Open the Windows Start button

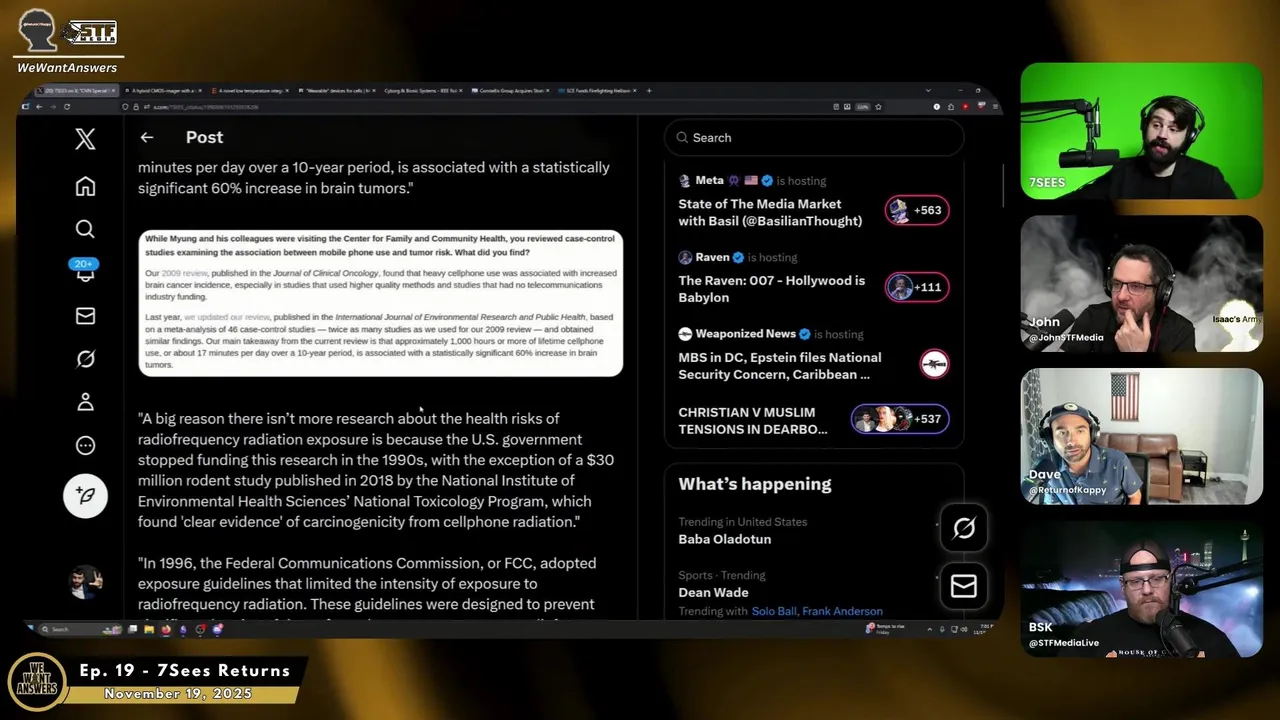pos(31,629)
